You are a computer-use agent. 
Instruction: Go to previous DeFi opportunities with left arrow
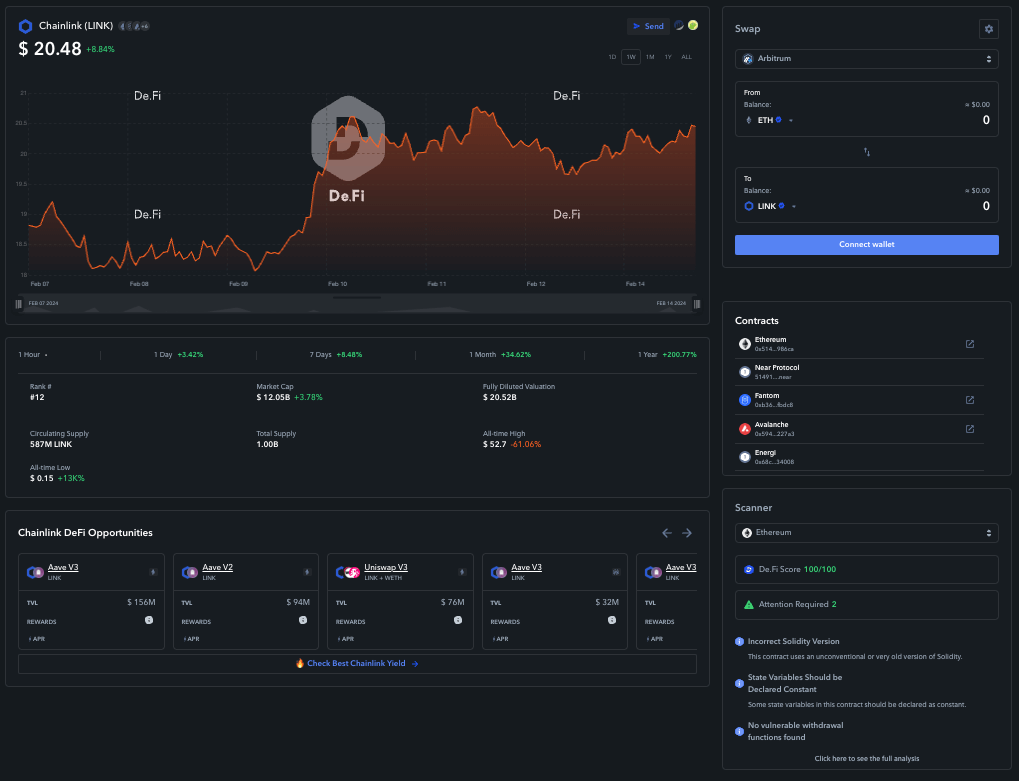click(667, 533)
